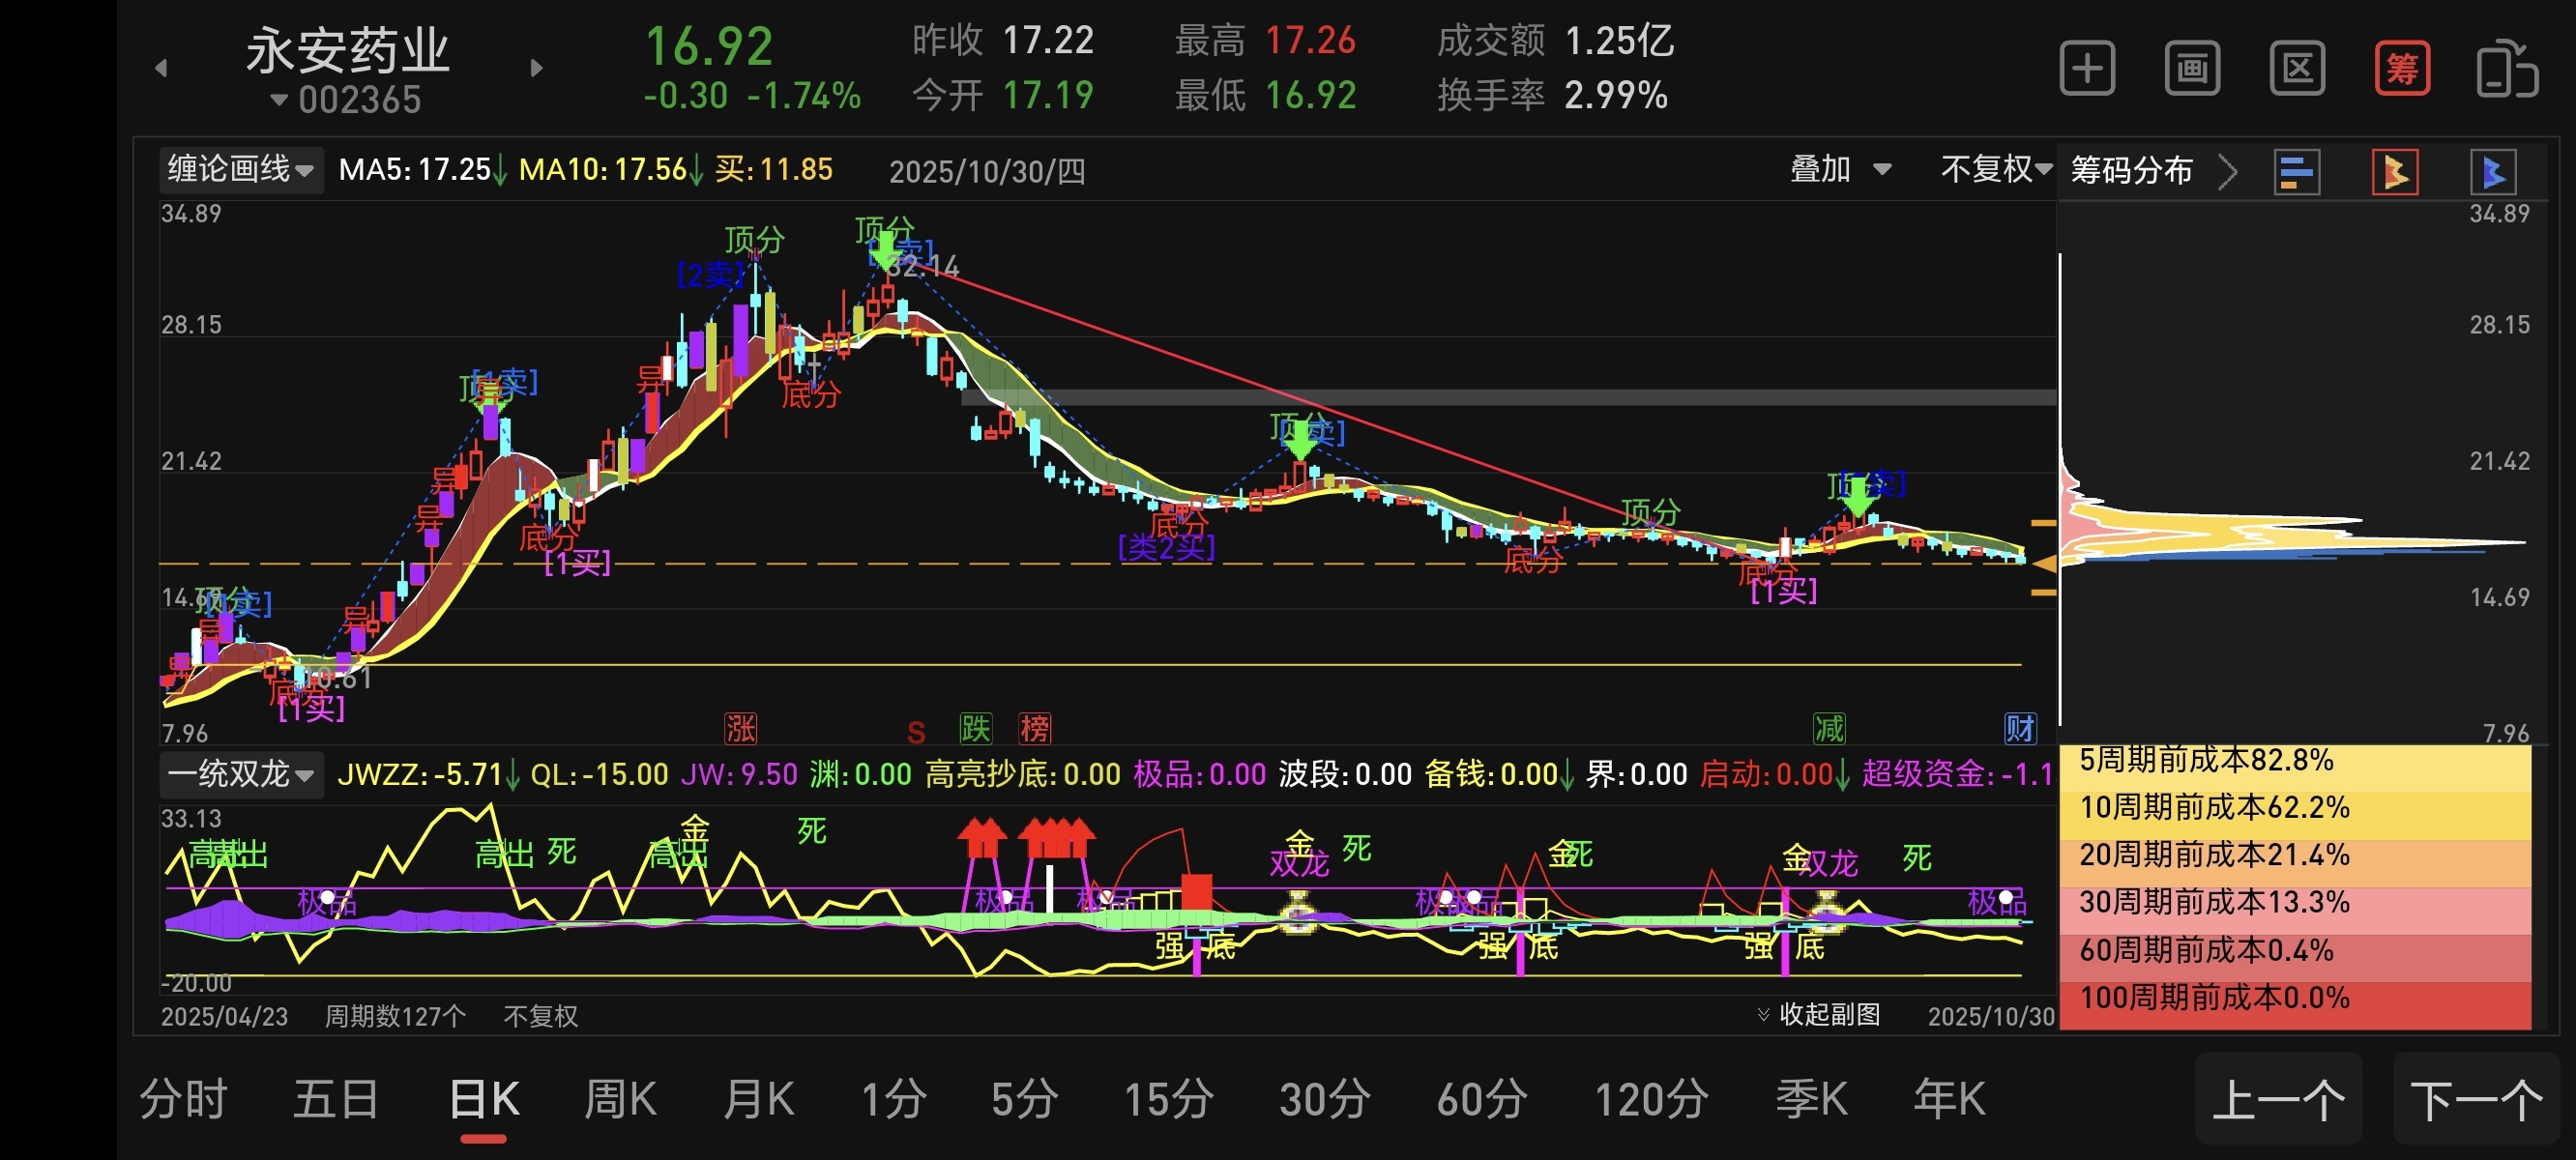
Task: Open the 缠论画线 main indicator dropdown
Action: pyautogui.click(x=240, y=170)
